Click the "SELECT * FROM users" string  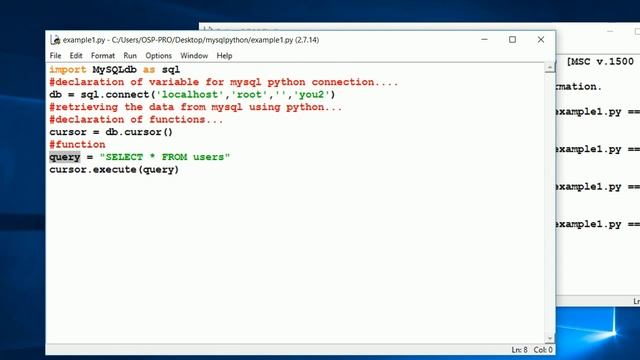(165, 157)
